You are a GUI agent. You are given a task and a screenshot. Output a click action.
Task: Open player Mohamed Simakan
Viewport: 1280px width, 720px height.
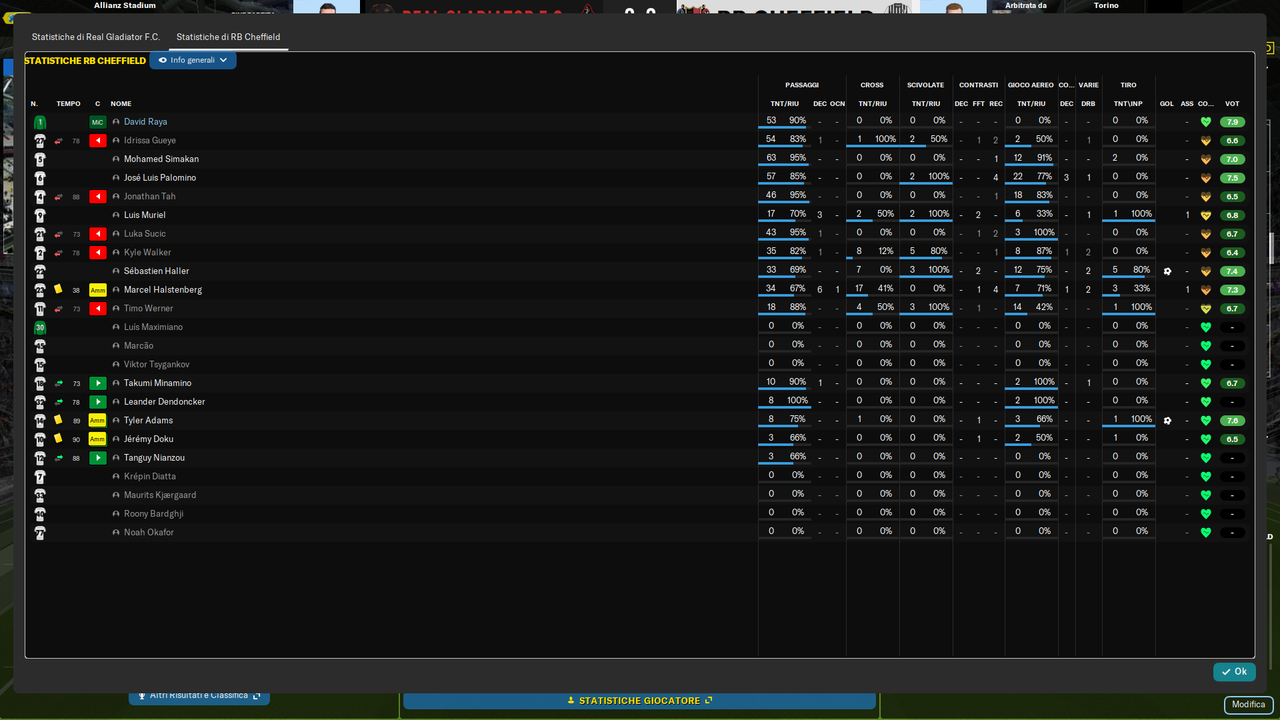[x=161, y=159]
